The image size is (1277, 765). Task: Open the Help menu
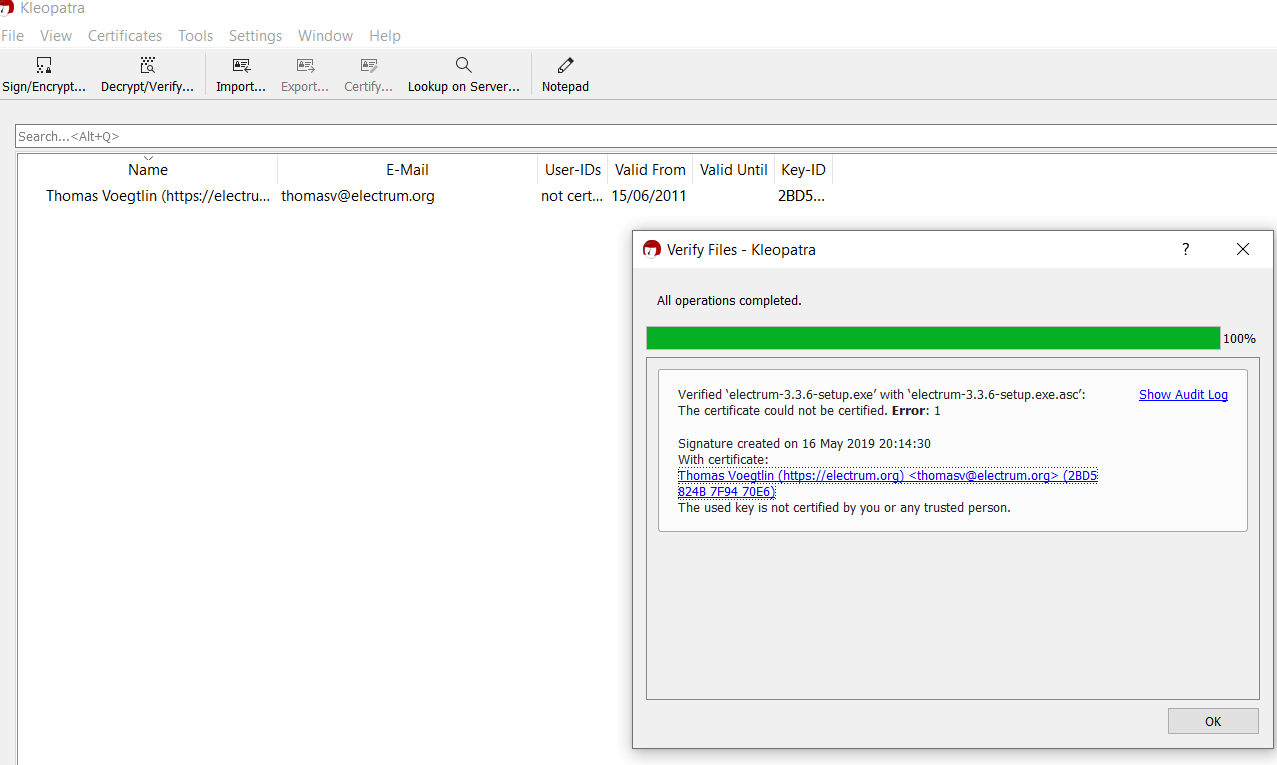click(x=385, y=35)
